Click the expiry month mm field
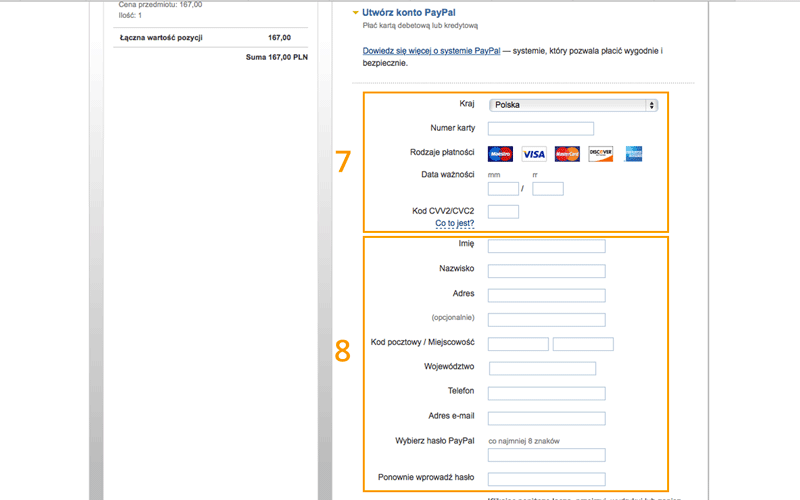Image resolution: width=800 pixels, height=500 pixels. (x=502, y=189)
